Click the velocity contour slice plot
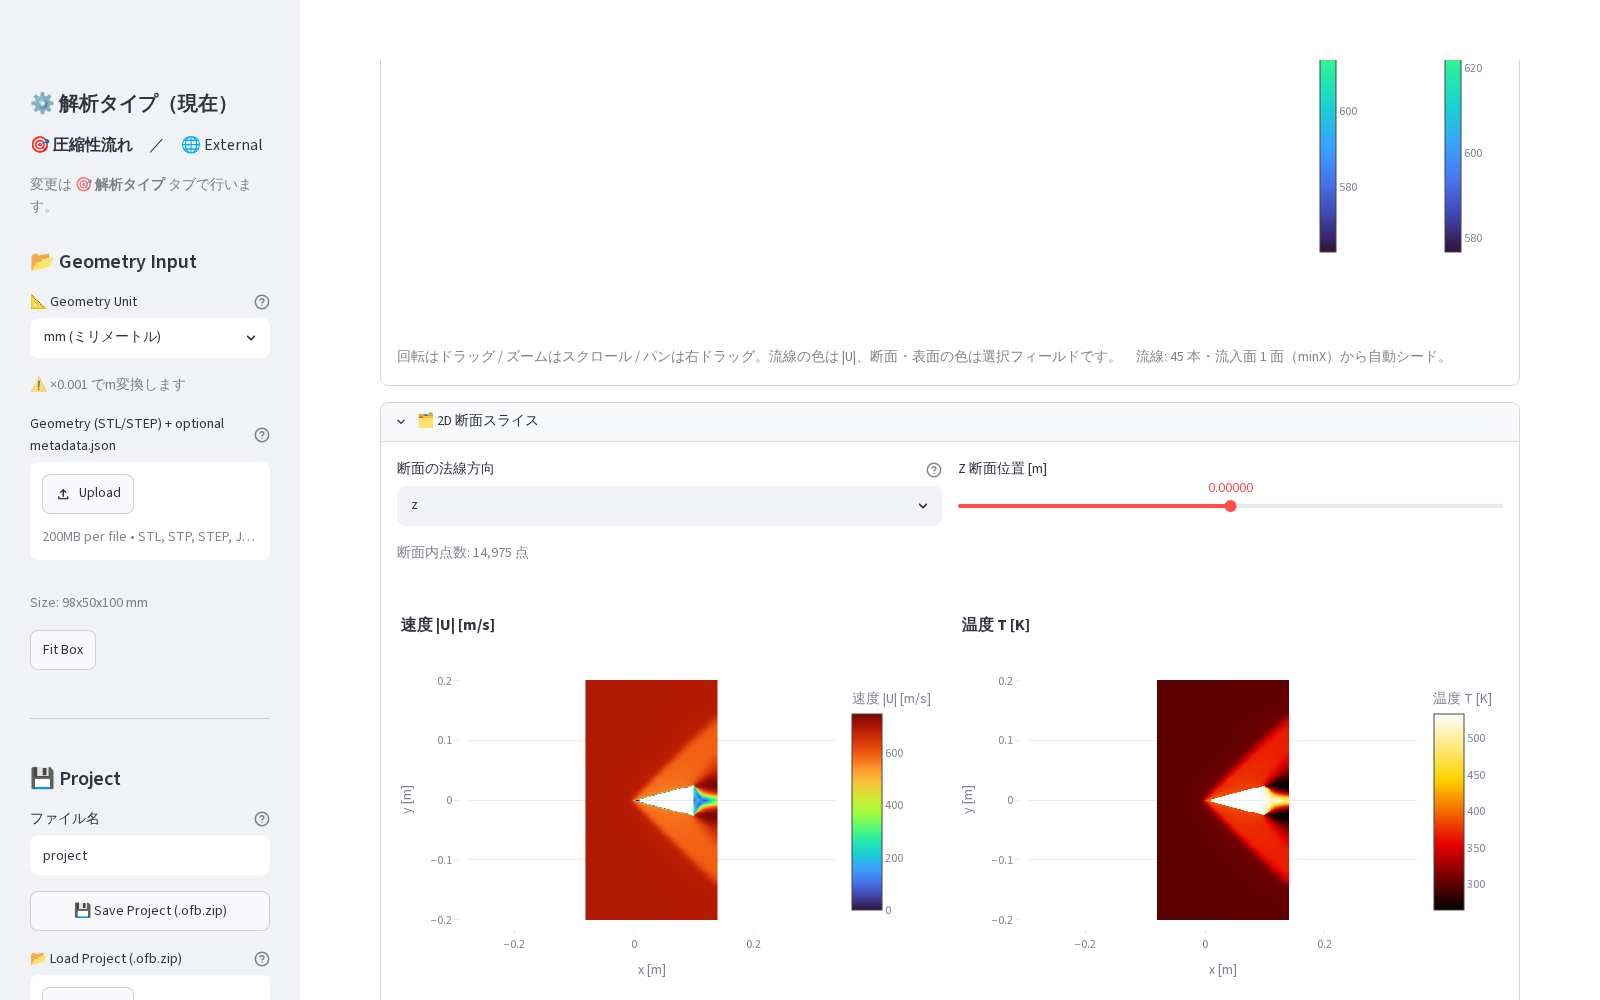Viewport: 1600px width, 1000px height. pos(651,800)
